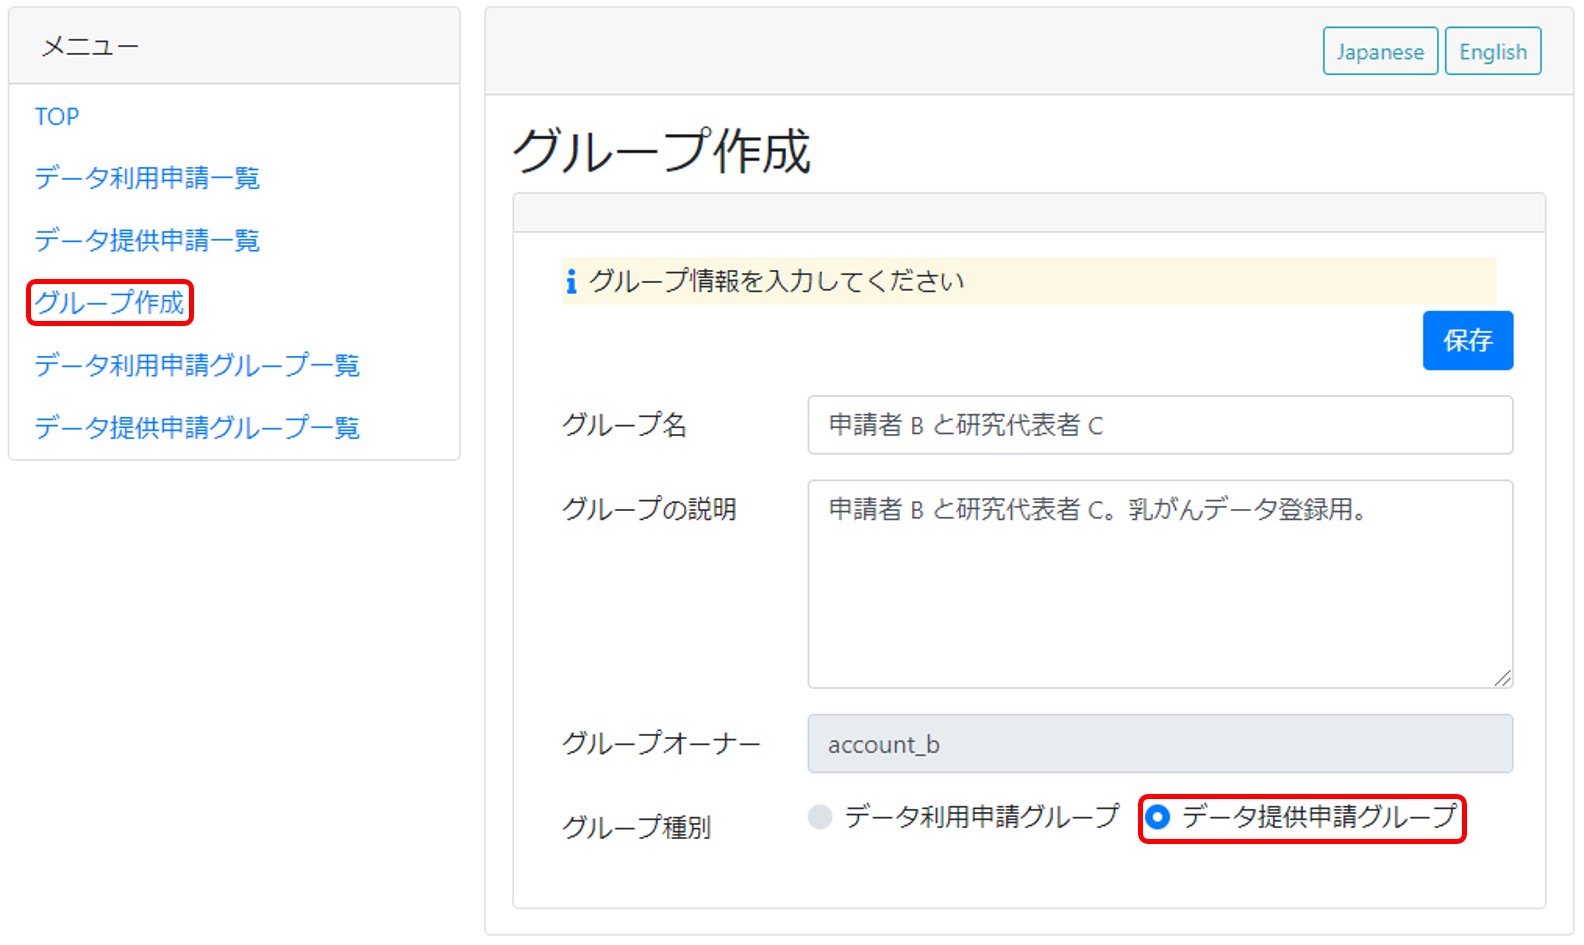The width and height of the screenshot is (1584, 945).
Task: Open the グループ作成 menu link
Action: click(110, 302)
